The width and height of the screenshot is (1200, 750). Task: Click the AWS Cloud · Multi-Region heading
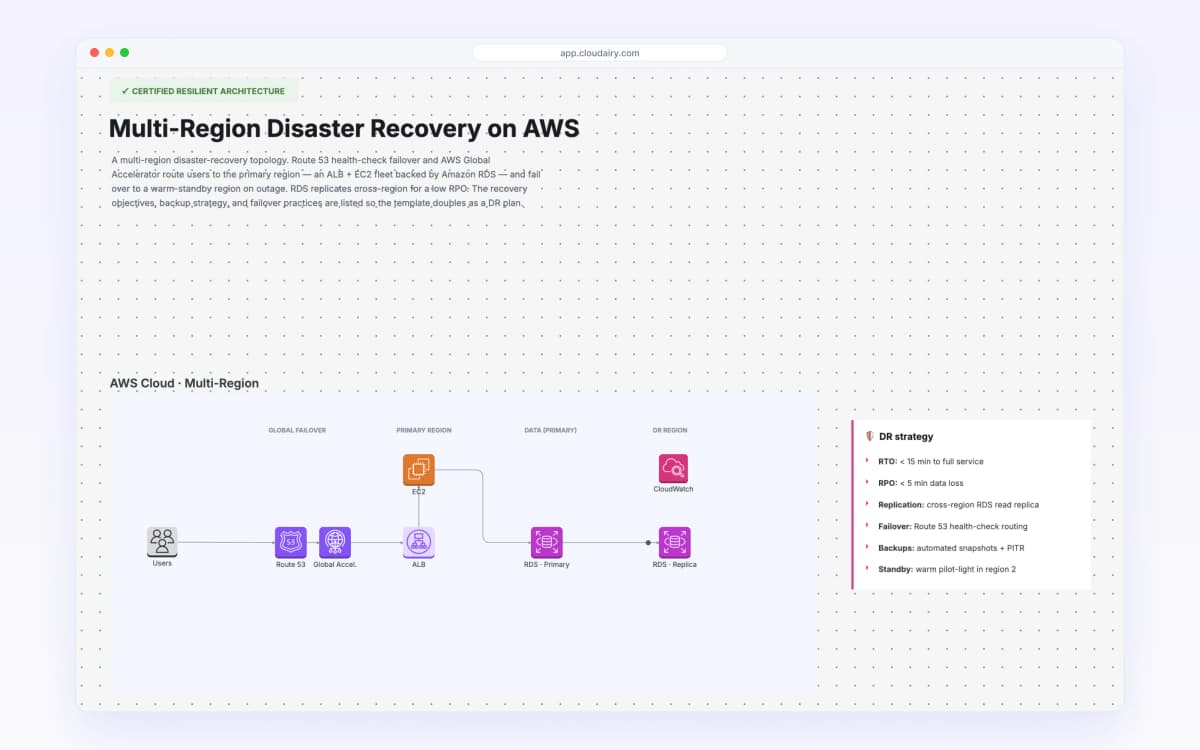point(184,383)
